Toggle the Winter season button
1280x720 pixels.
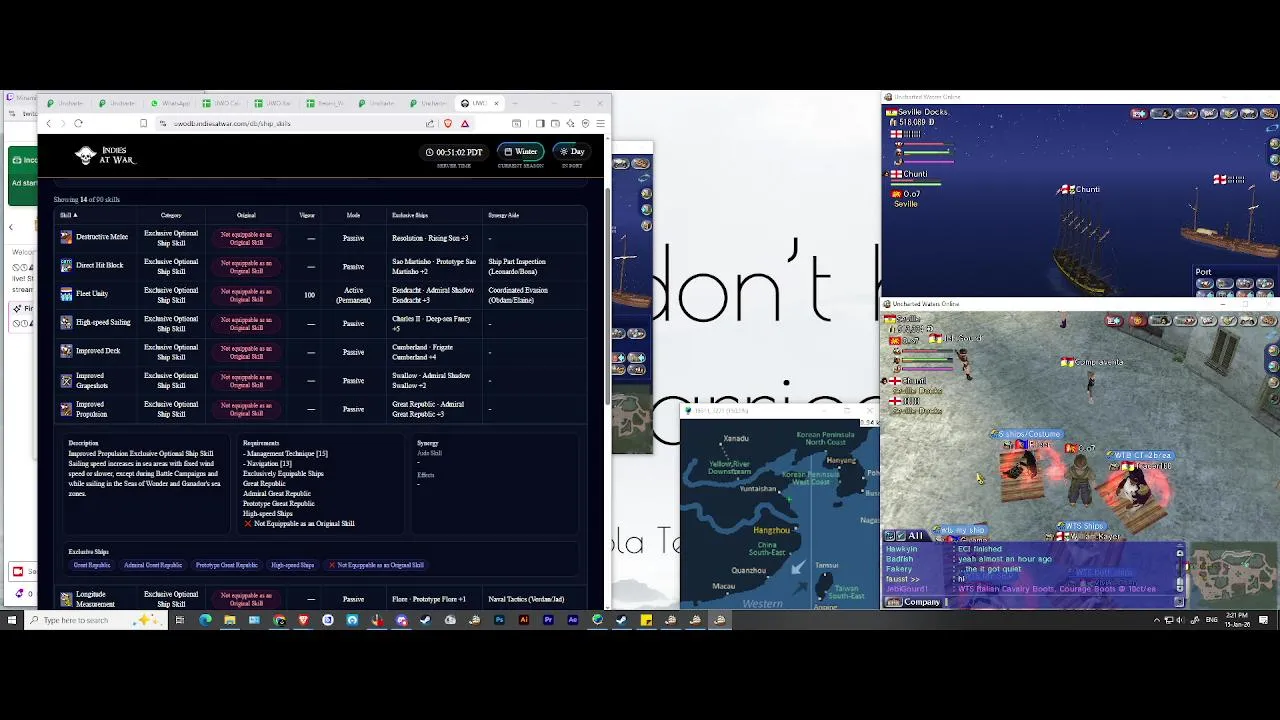point(521,152)
